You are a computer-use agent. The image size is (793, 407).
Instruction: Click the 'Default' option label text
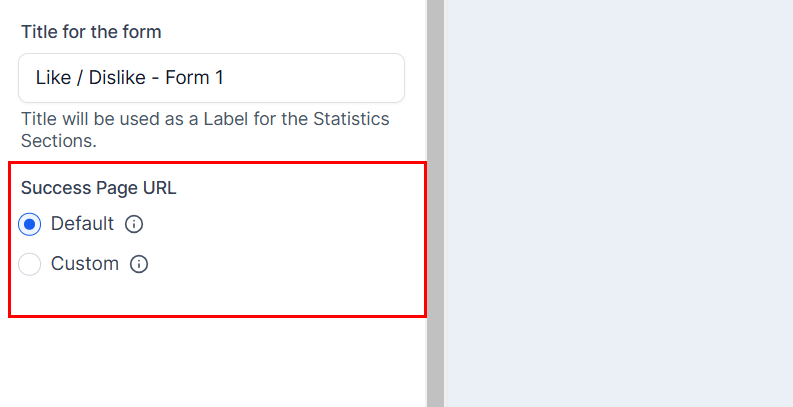click(82, 224)
